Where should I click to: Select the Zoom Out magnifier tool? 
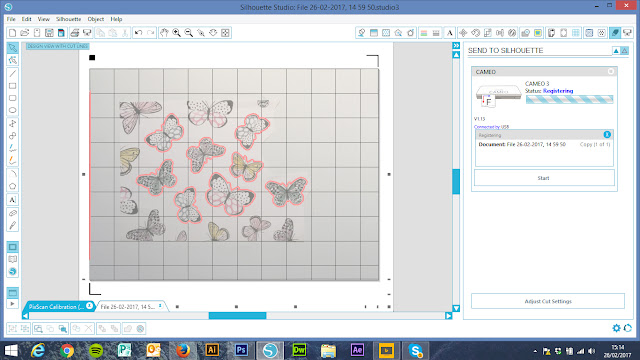coord(189,33)
